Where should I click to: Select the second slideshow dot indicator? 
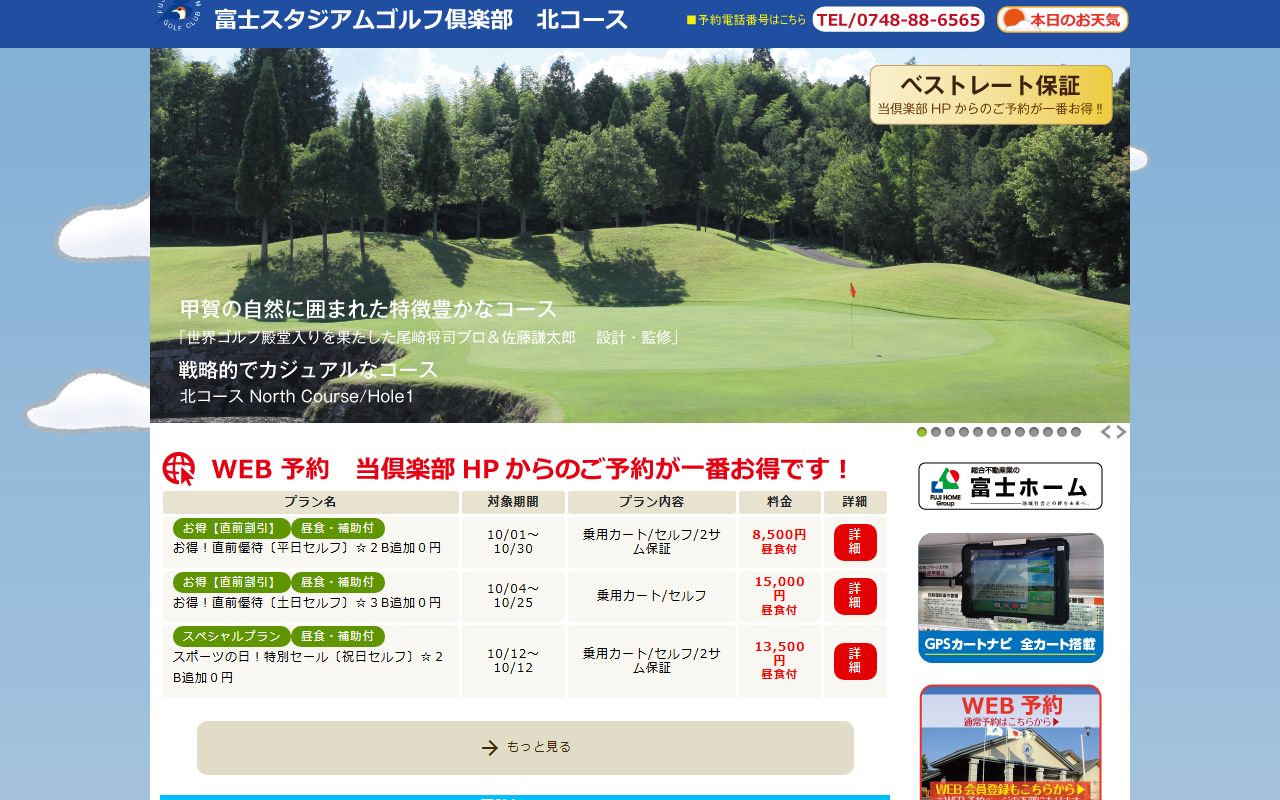(x=936, y=432)
